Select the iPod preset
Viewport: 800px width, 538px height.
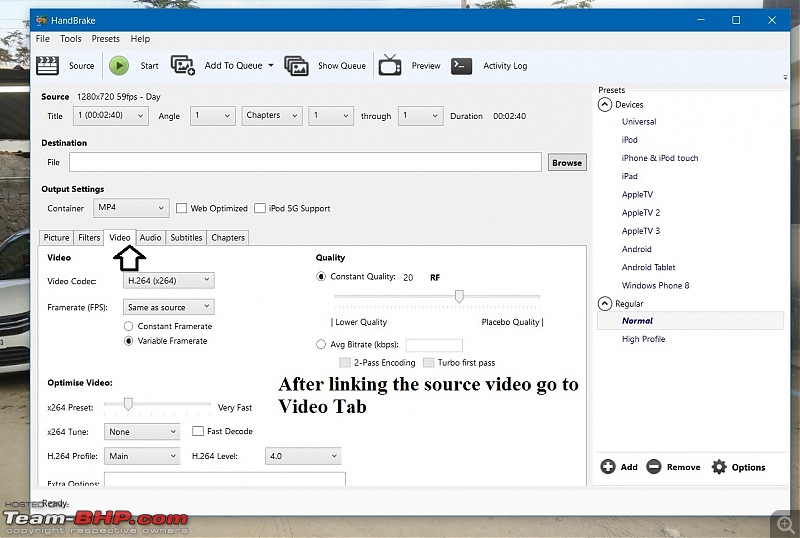pyautogui.click(x=630, y=139)
